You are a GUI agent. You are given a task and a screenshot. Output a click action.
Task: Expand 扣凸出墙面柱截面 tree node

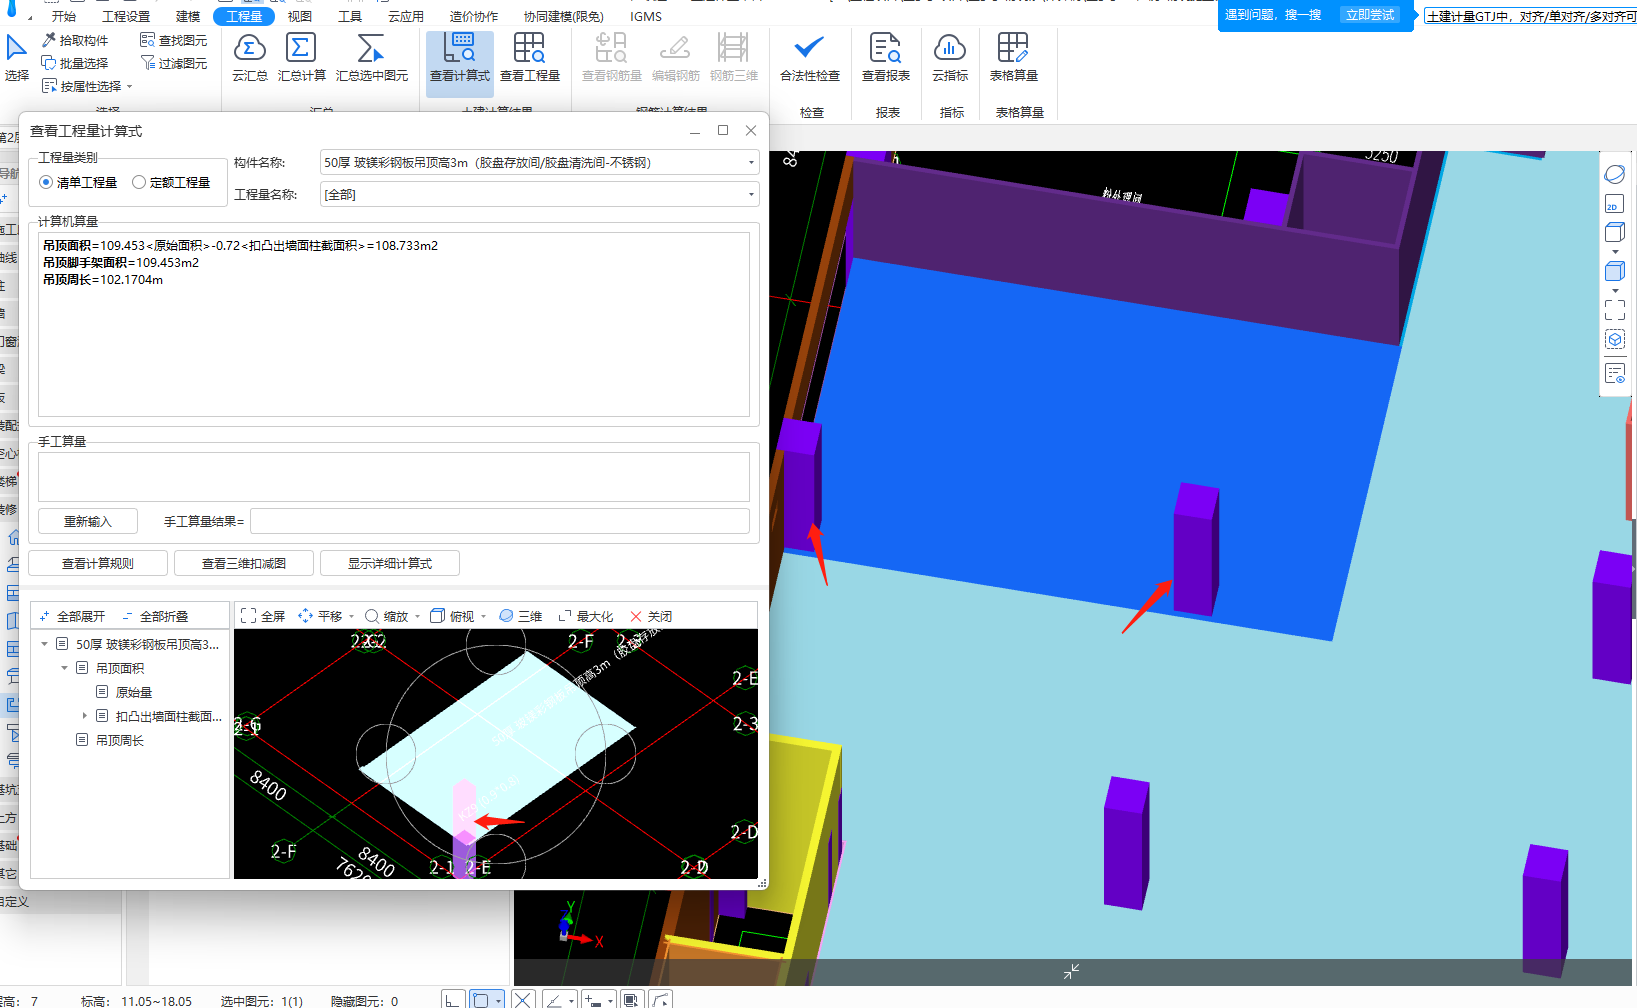click(x=85, y=716)
